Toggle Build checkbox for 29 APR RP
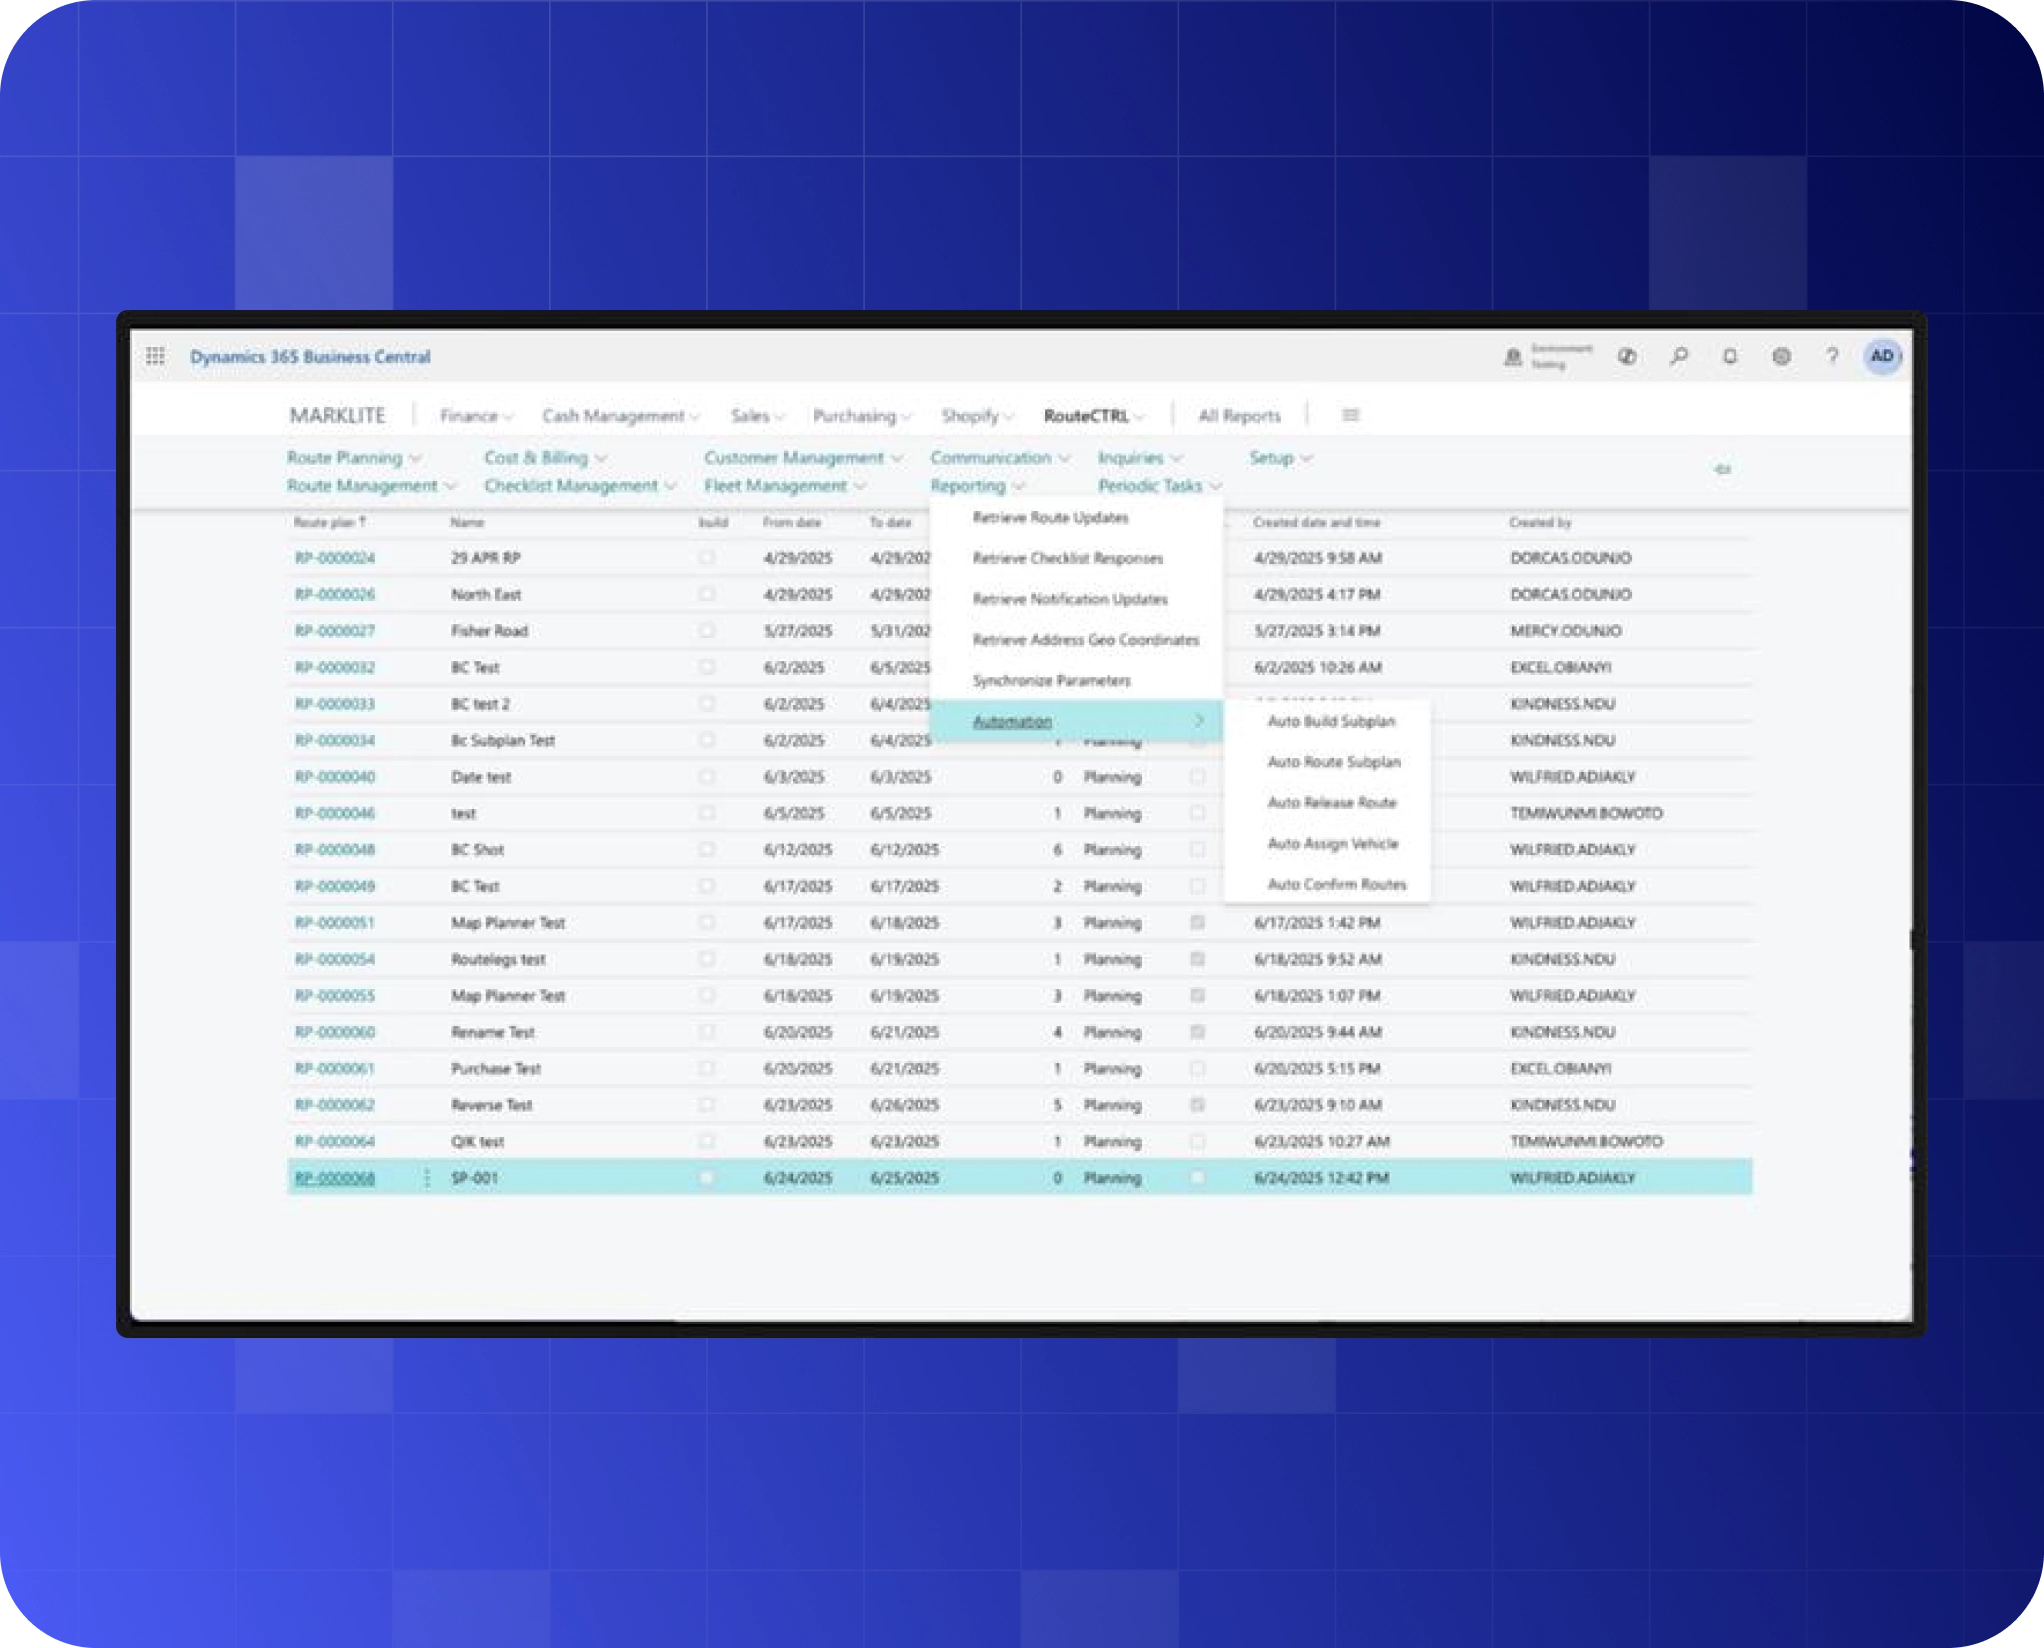The height and width of the screenshot is (1648, 2044). [x=707, y=558]
